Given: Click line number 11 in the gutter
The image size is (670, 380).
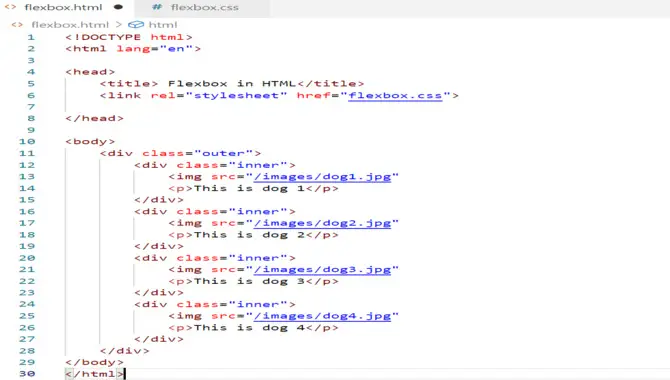Looking at the screenshot, I should pyautogui.click(x=27, y=153).
